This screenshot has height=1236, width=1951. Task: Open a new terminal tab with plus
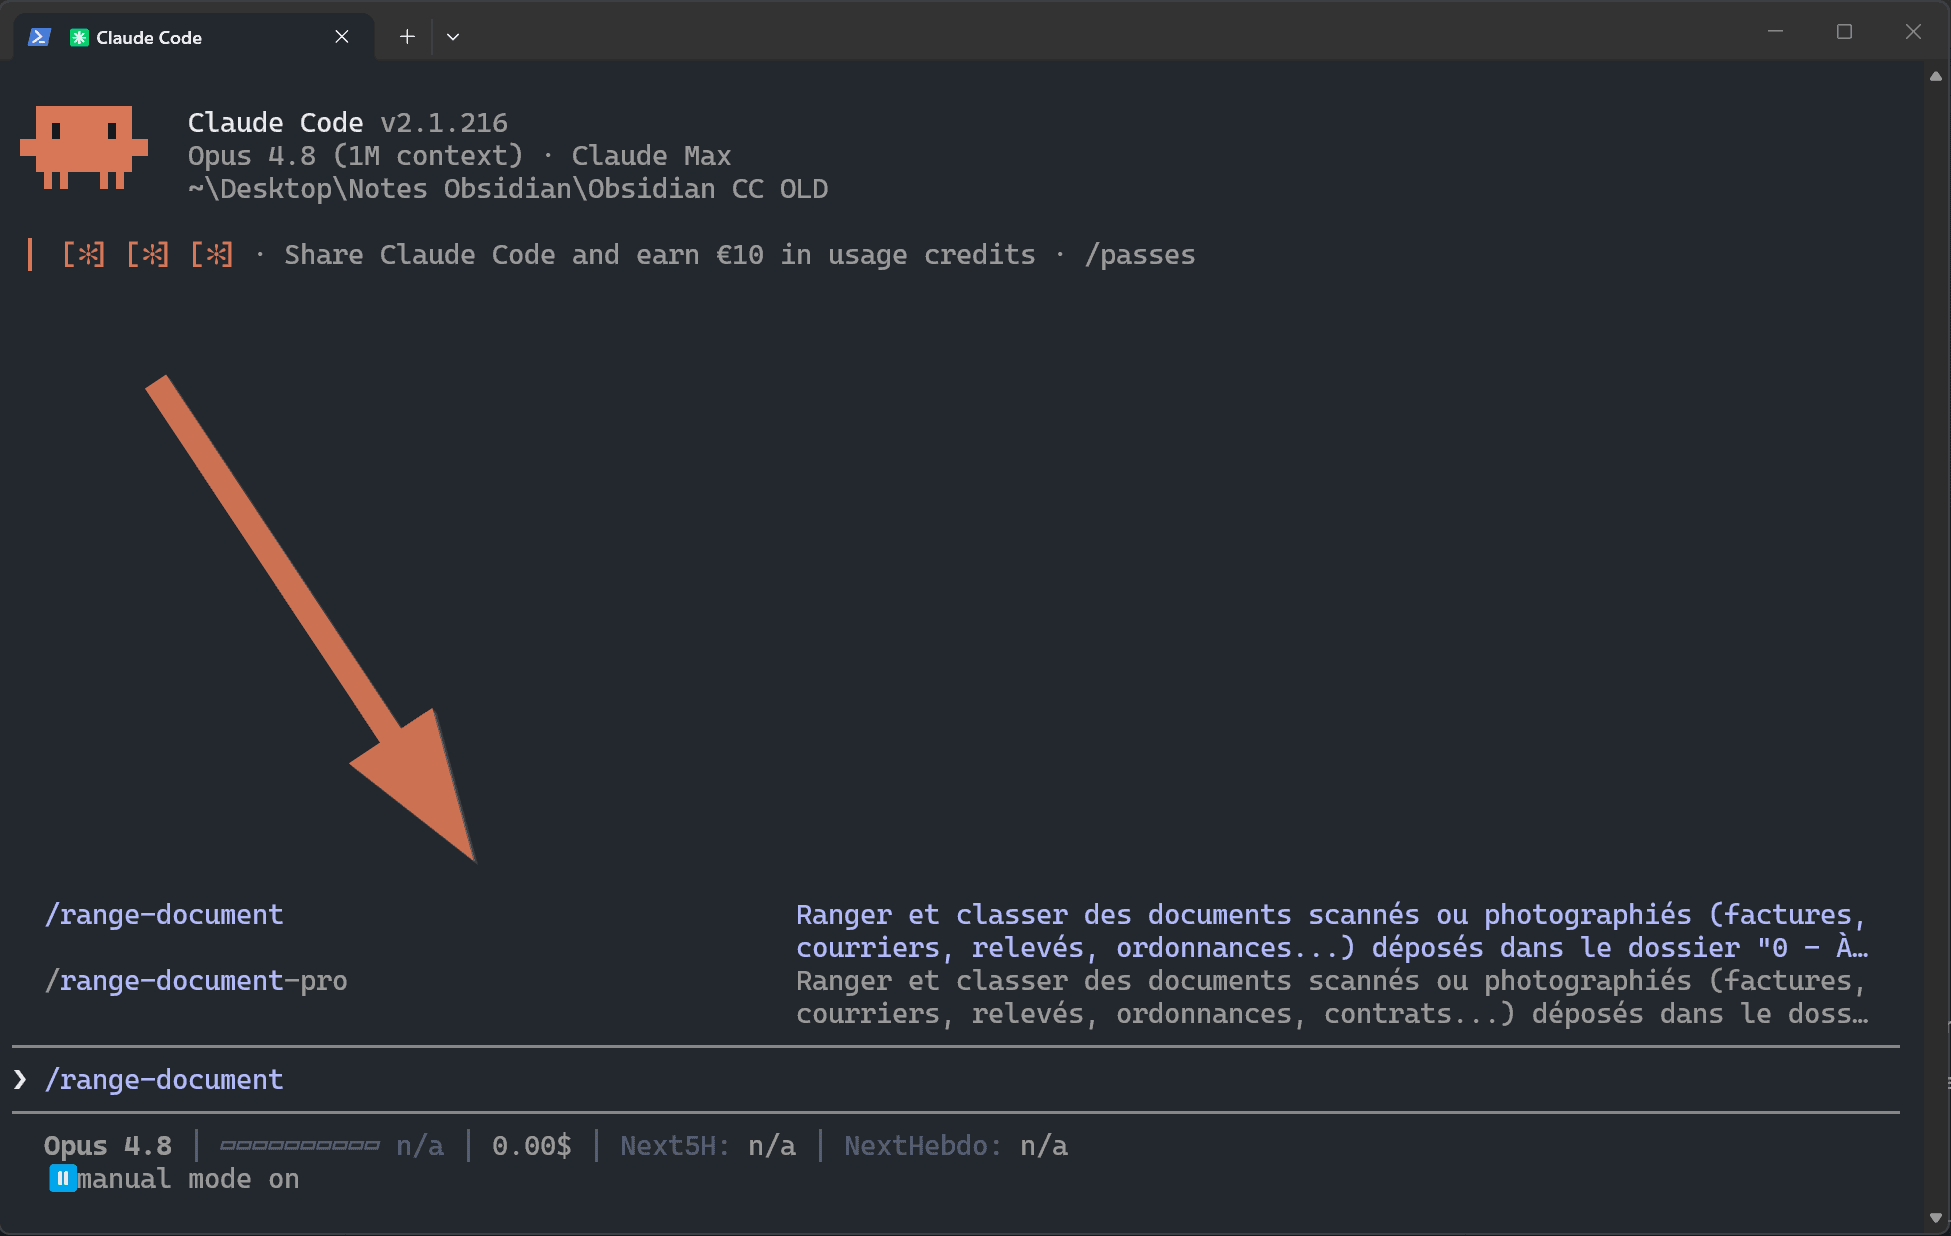click(407, 37)
